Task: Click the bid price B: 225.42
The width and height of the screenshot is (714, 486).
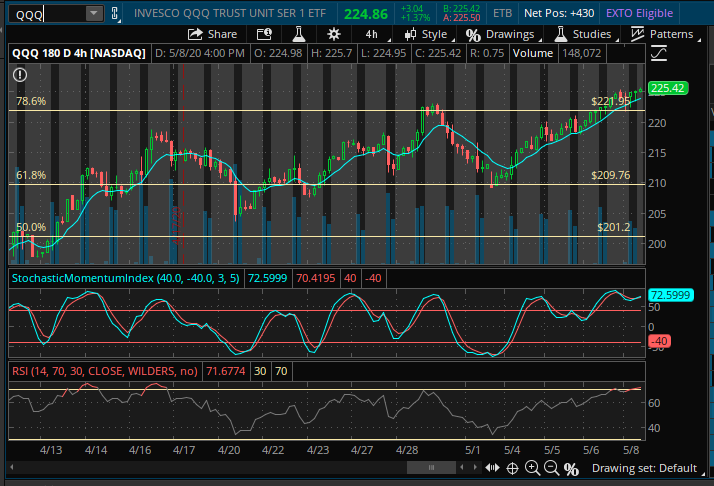Action: (x=461, y=9)
